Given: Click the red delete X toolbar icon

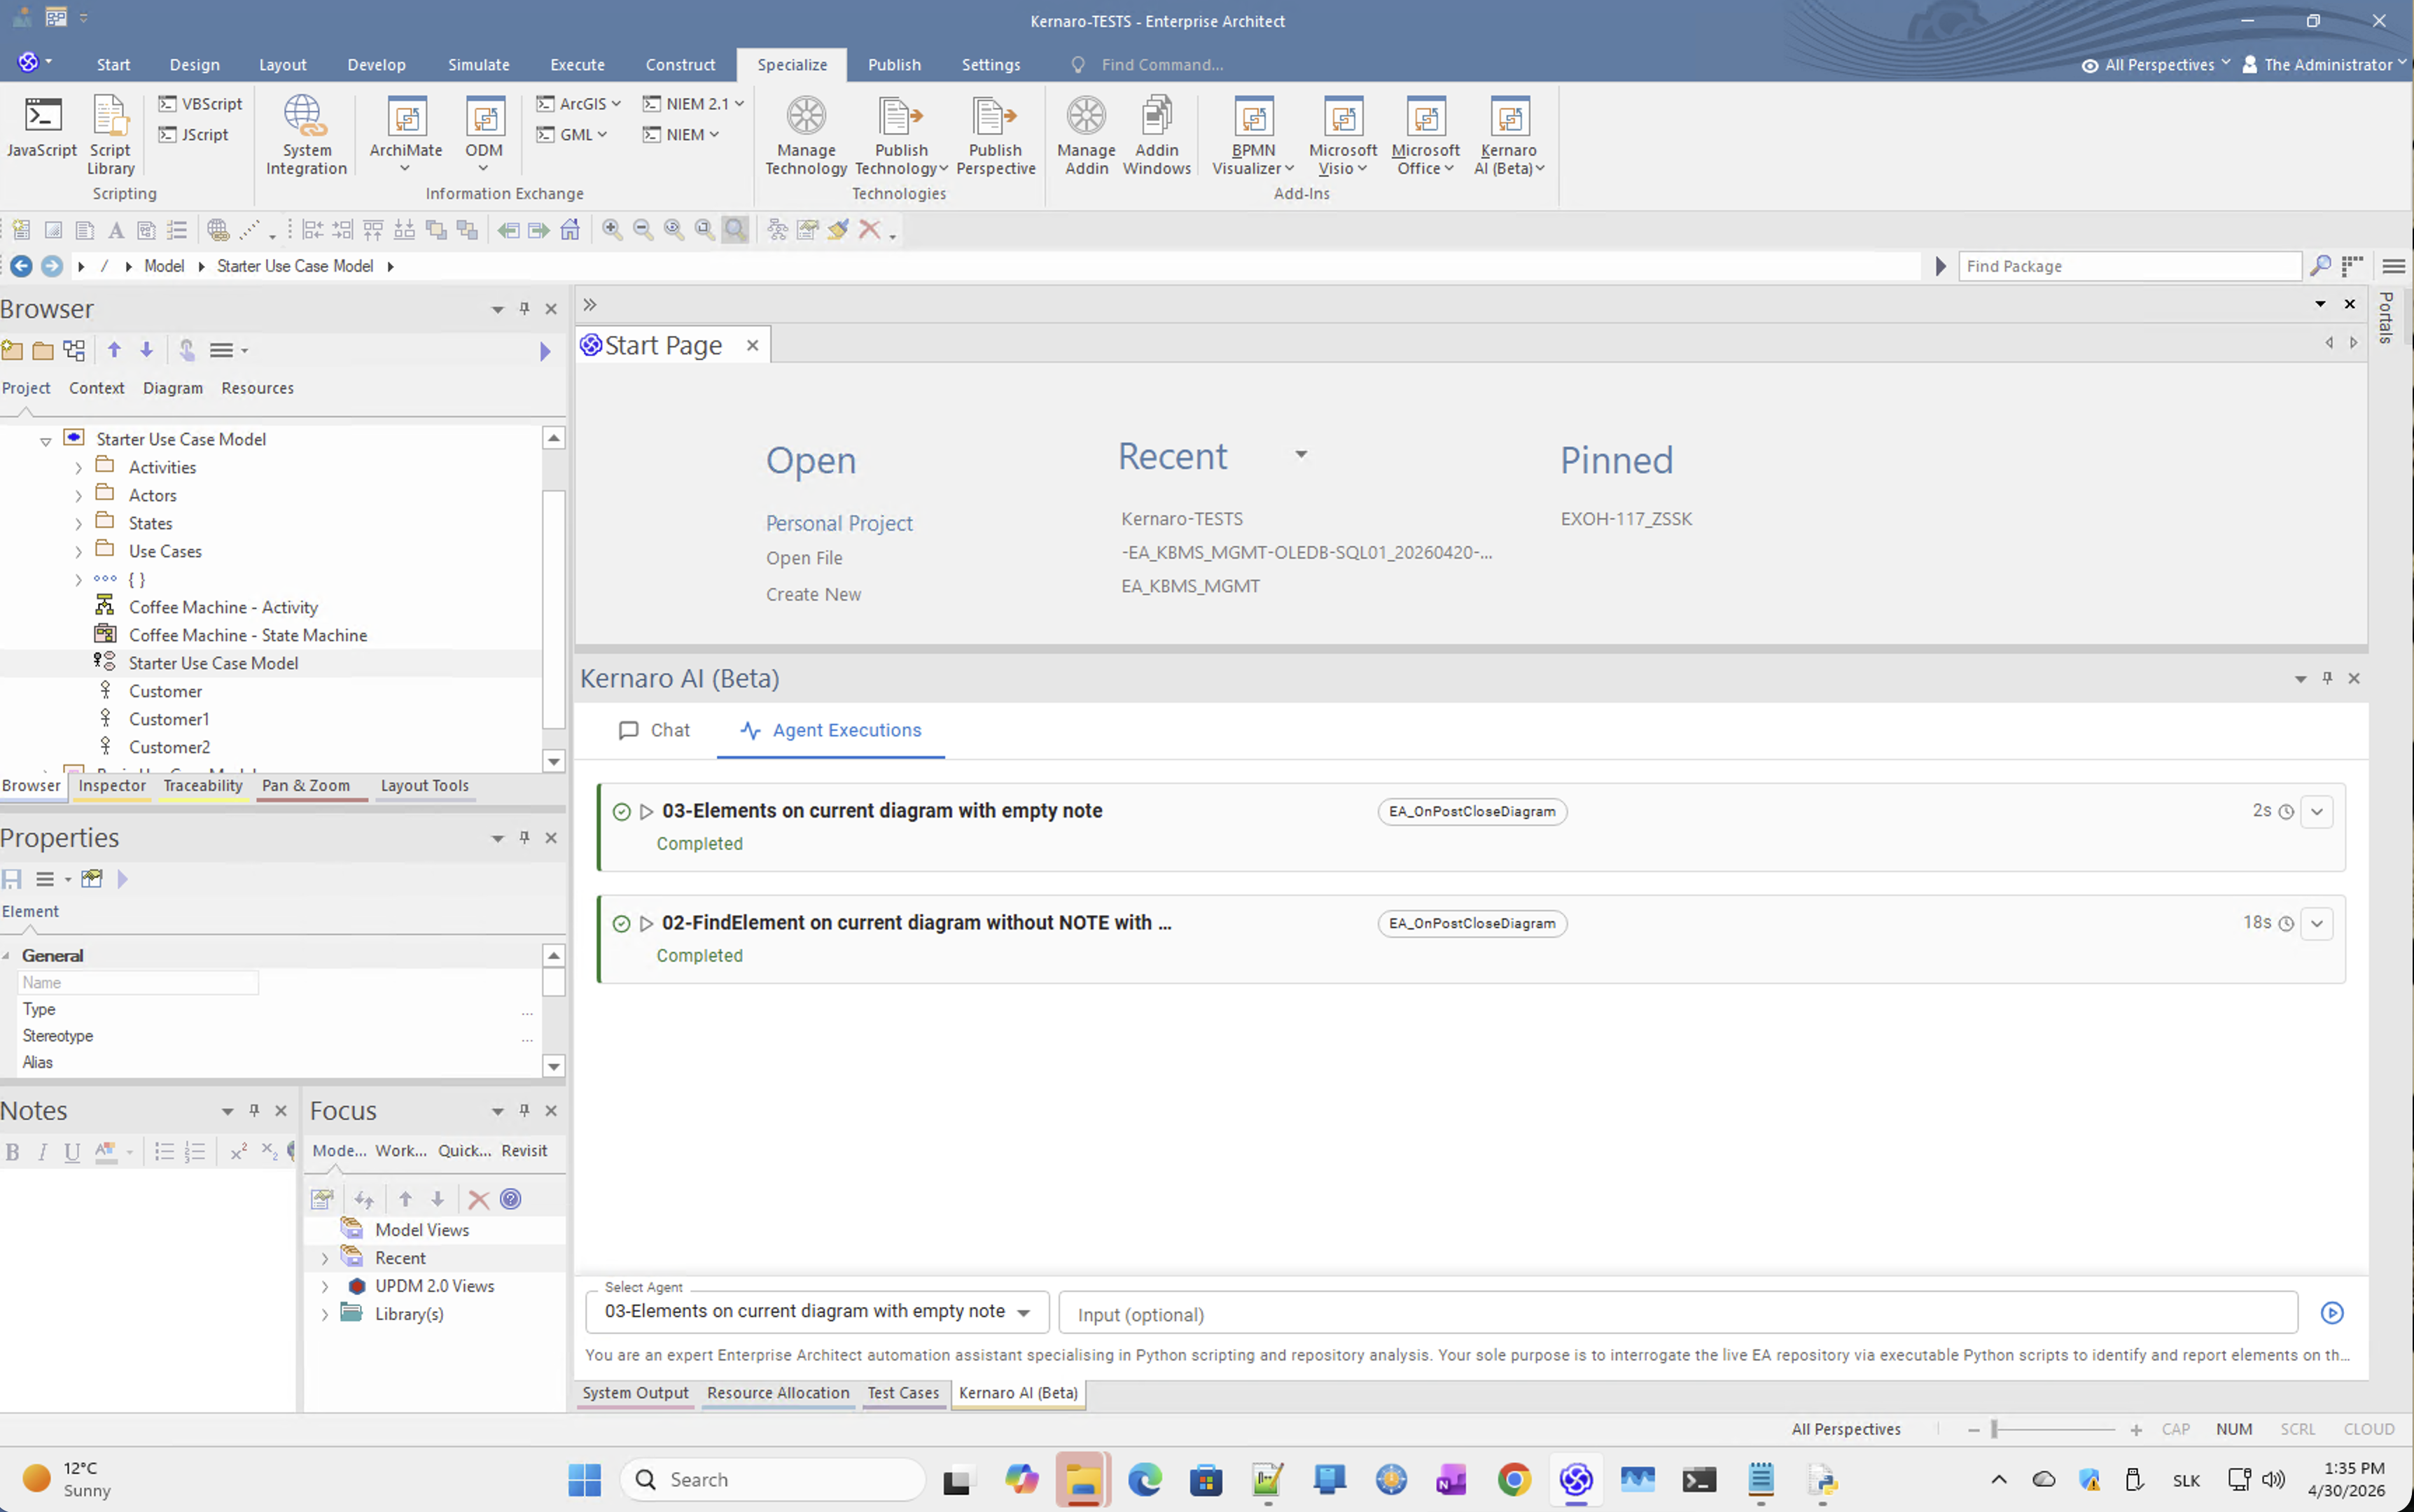Looking at the screenshot, I should (869, 230).
